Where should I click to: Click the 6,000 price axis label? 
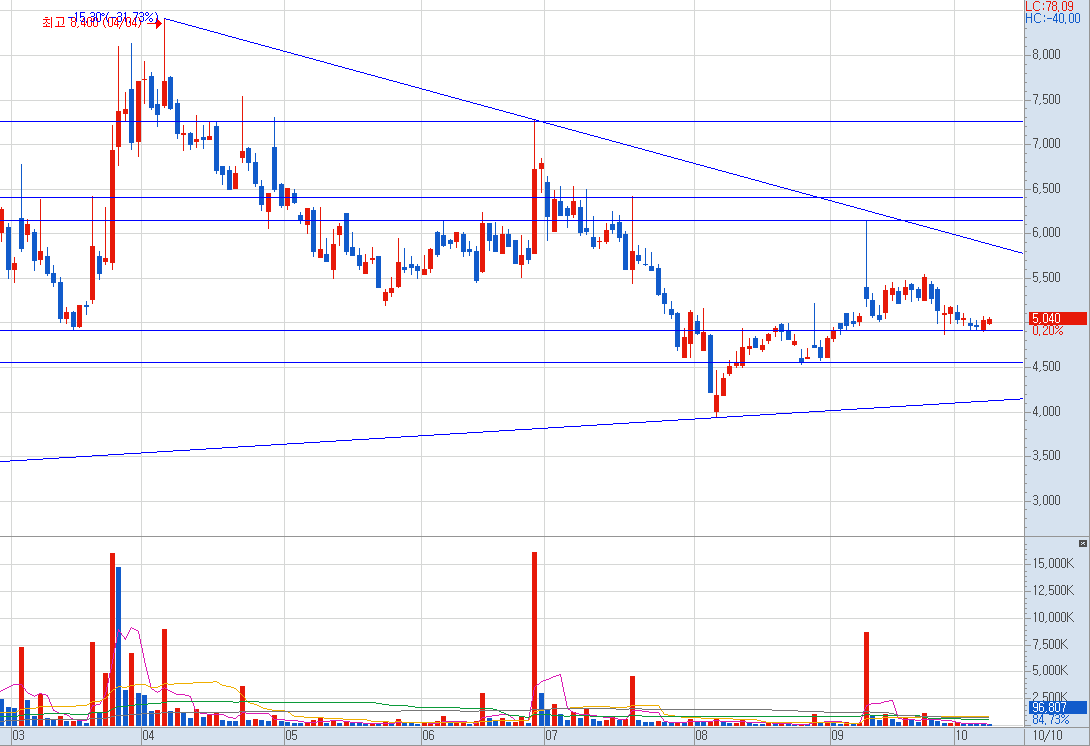click(1046, 233)
